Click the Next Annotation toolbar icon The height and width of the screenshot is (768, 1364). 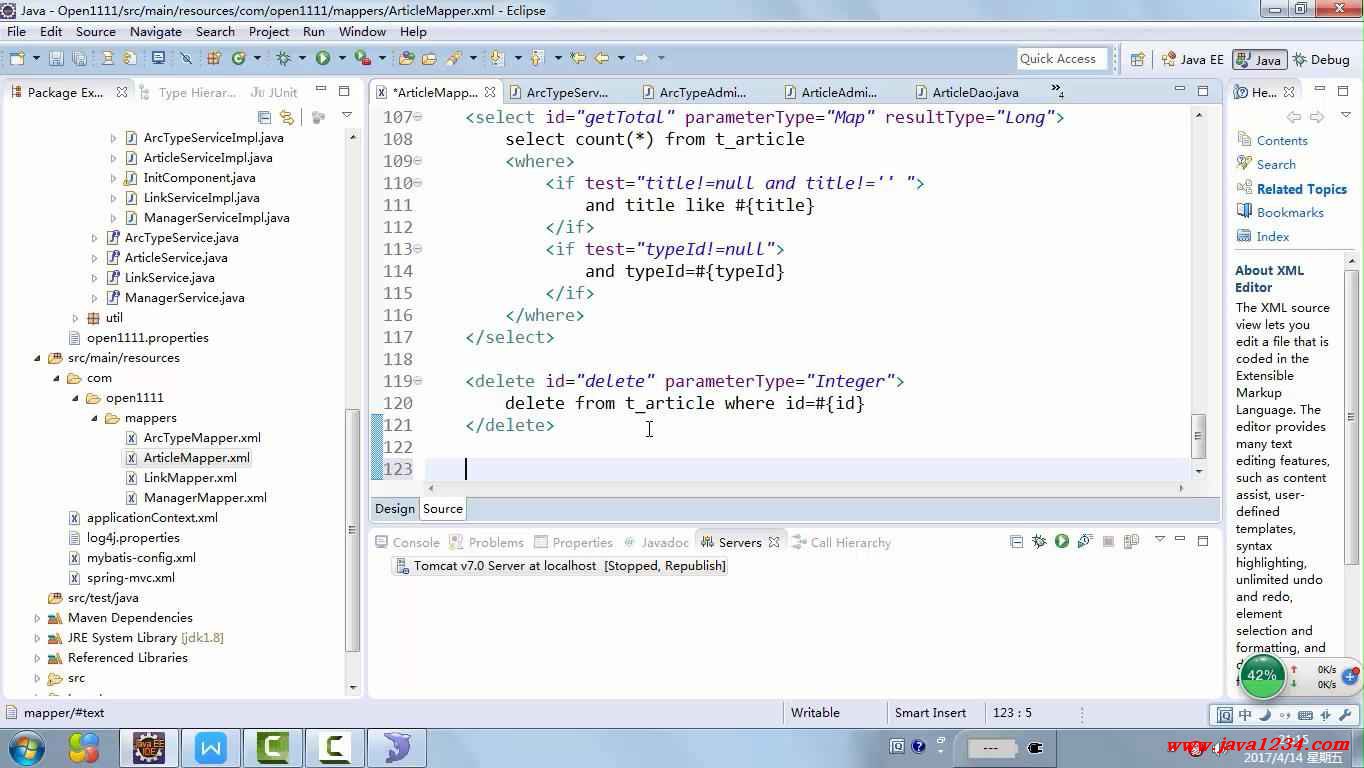[x=497, y=59]
